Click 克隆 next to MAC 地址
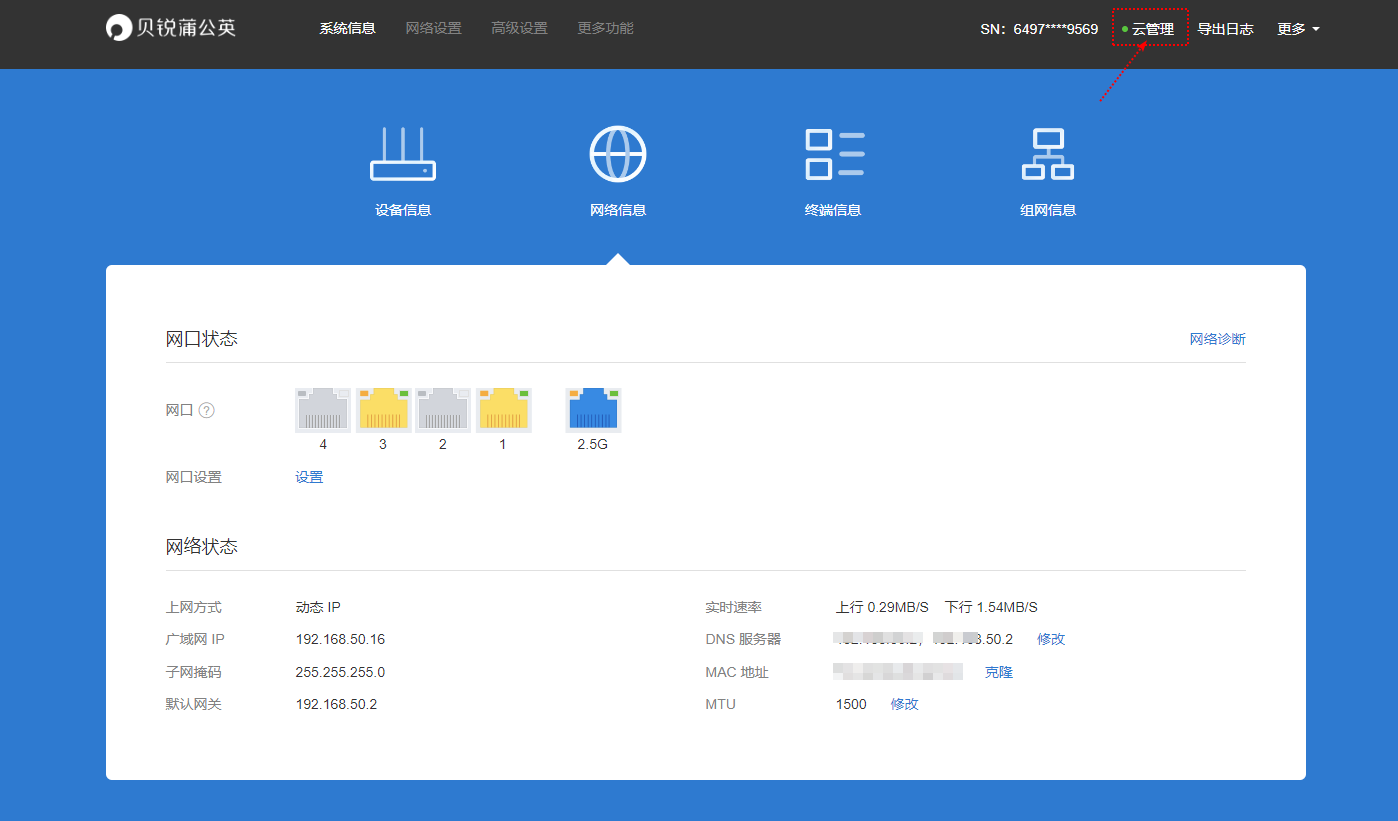 (998, 672)
